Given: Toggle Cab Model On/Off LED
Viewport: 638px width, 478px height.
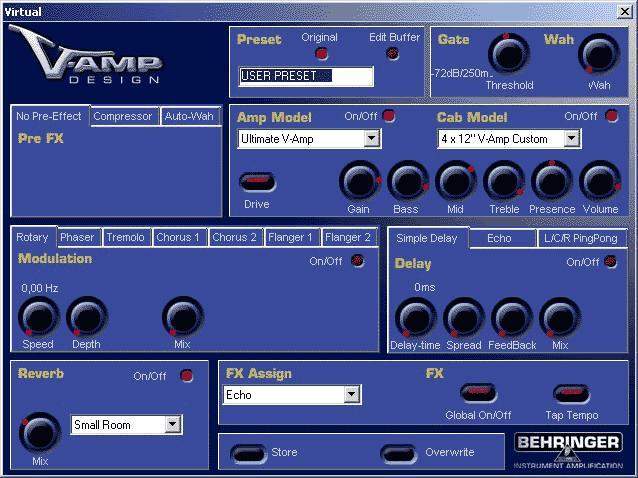Looking at the screenshot, I should coord(611,116).
